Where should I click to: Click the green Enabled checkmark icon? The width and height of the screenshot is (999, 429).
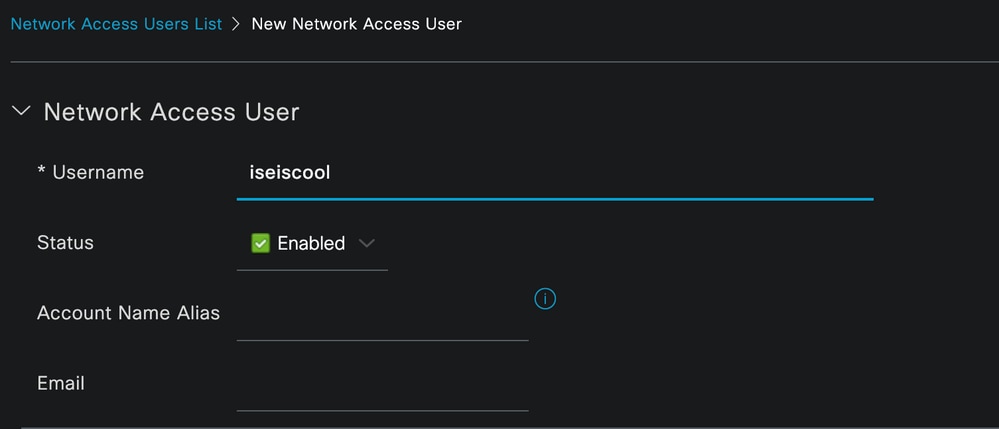(x=261, y=243)
